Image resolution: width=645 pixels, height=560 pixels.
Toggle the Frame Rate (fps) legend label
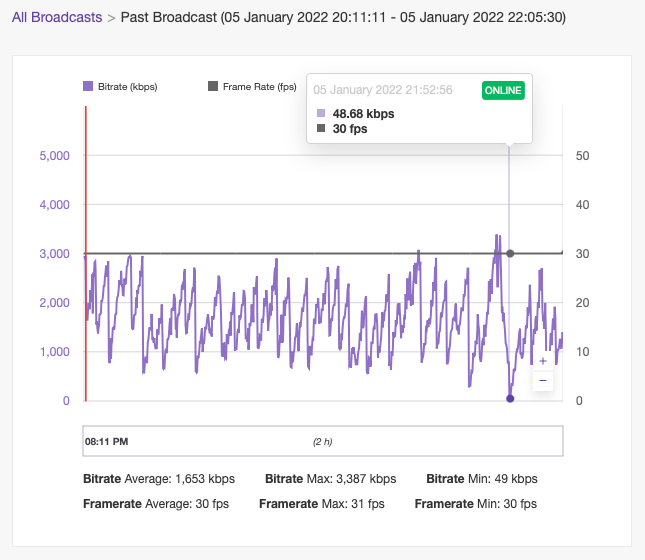tap(259, 87)
